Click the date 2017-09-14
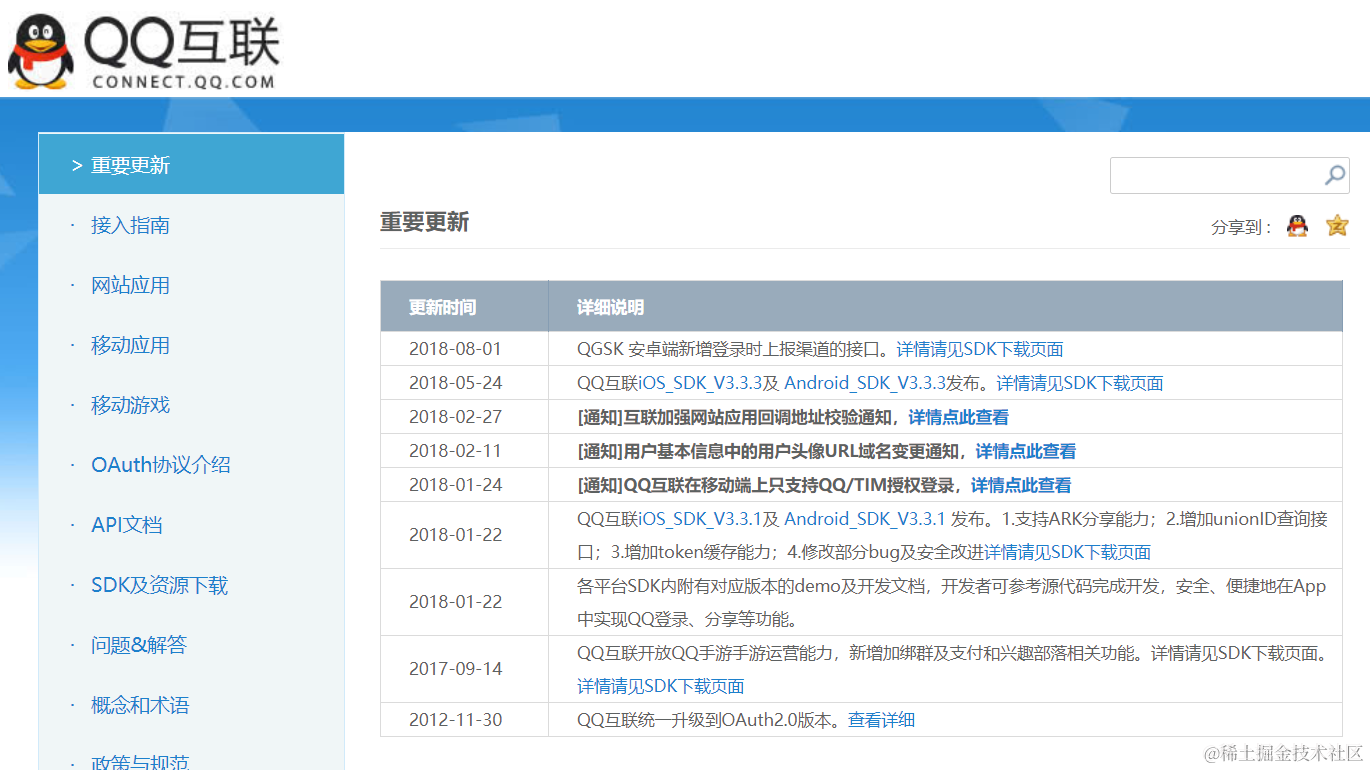This screenshot has height=770, width=1370. 455,669
